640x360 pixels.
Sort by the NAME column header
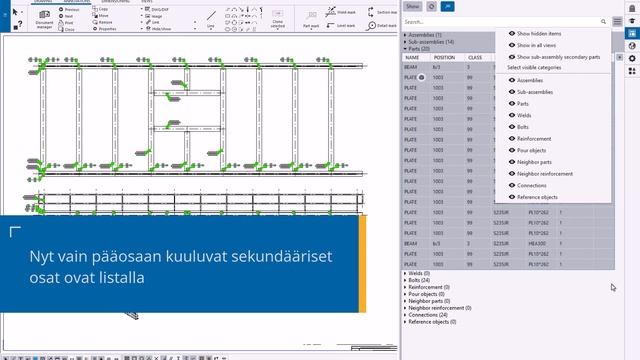click(413, 58)
